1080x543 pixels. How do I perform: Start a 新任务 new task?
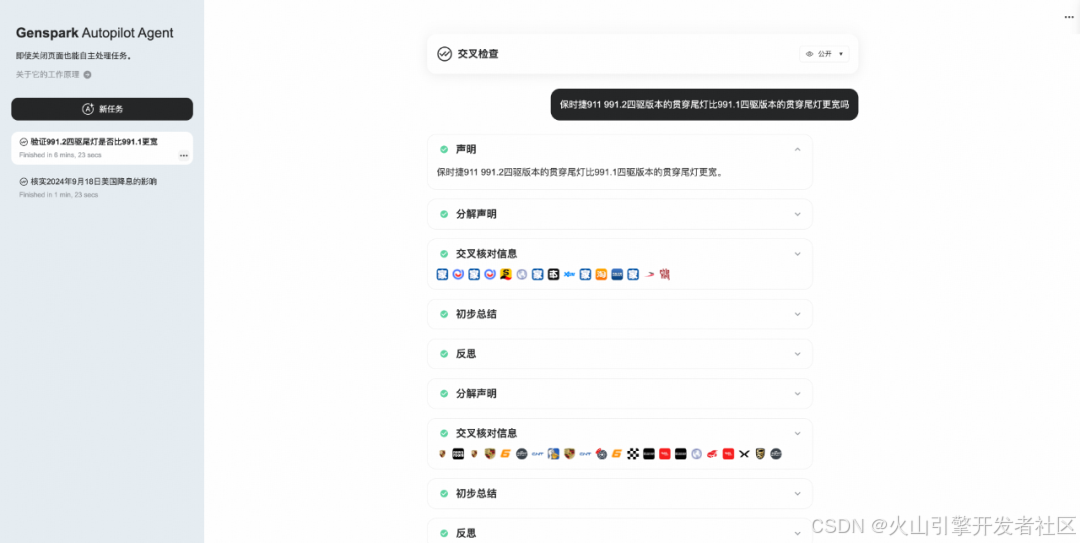pyautogui.click(x=102, y=109)
